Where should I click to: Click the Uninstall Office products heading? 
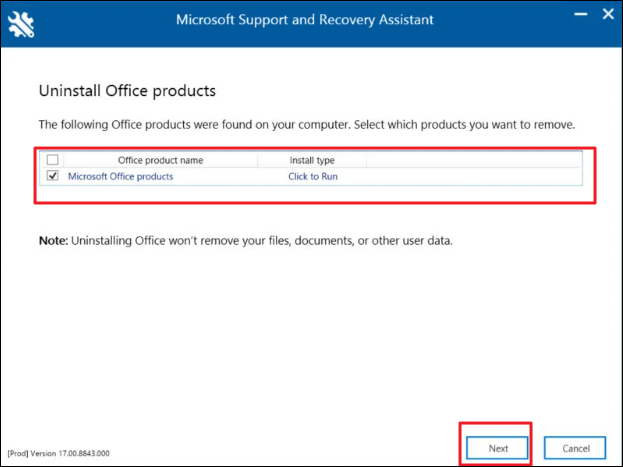point(127,91)
